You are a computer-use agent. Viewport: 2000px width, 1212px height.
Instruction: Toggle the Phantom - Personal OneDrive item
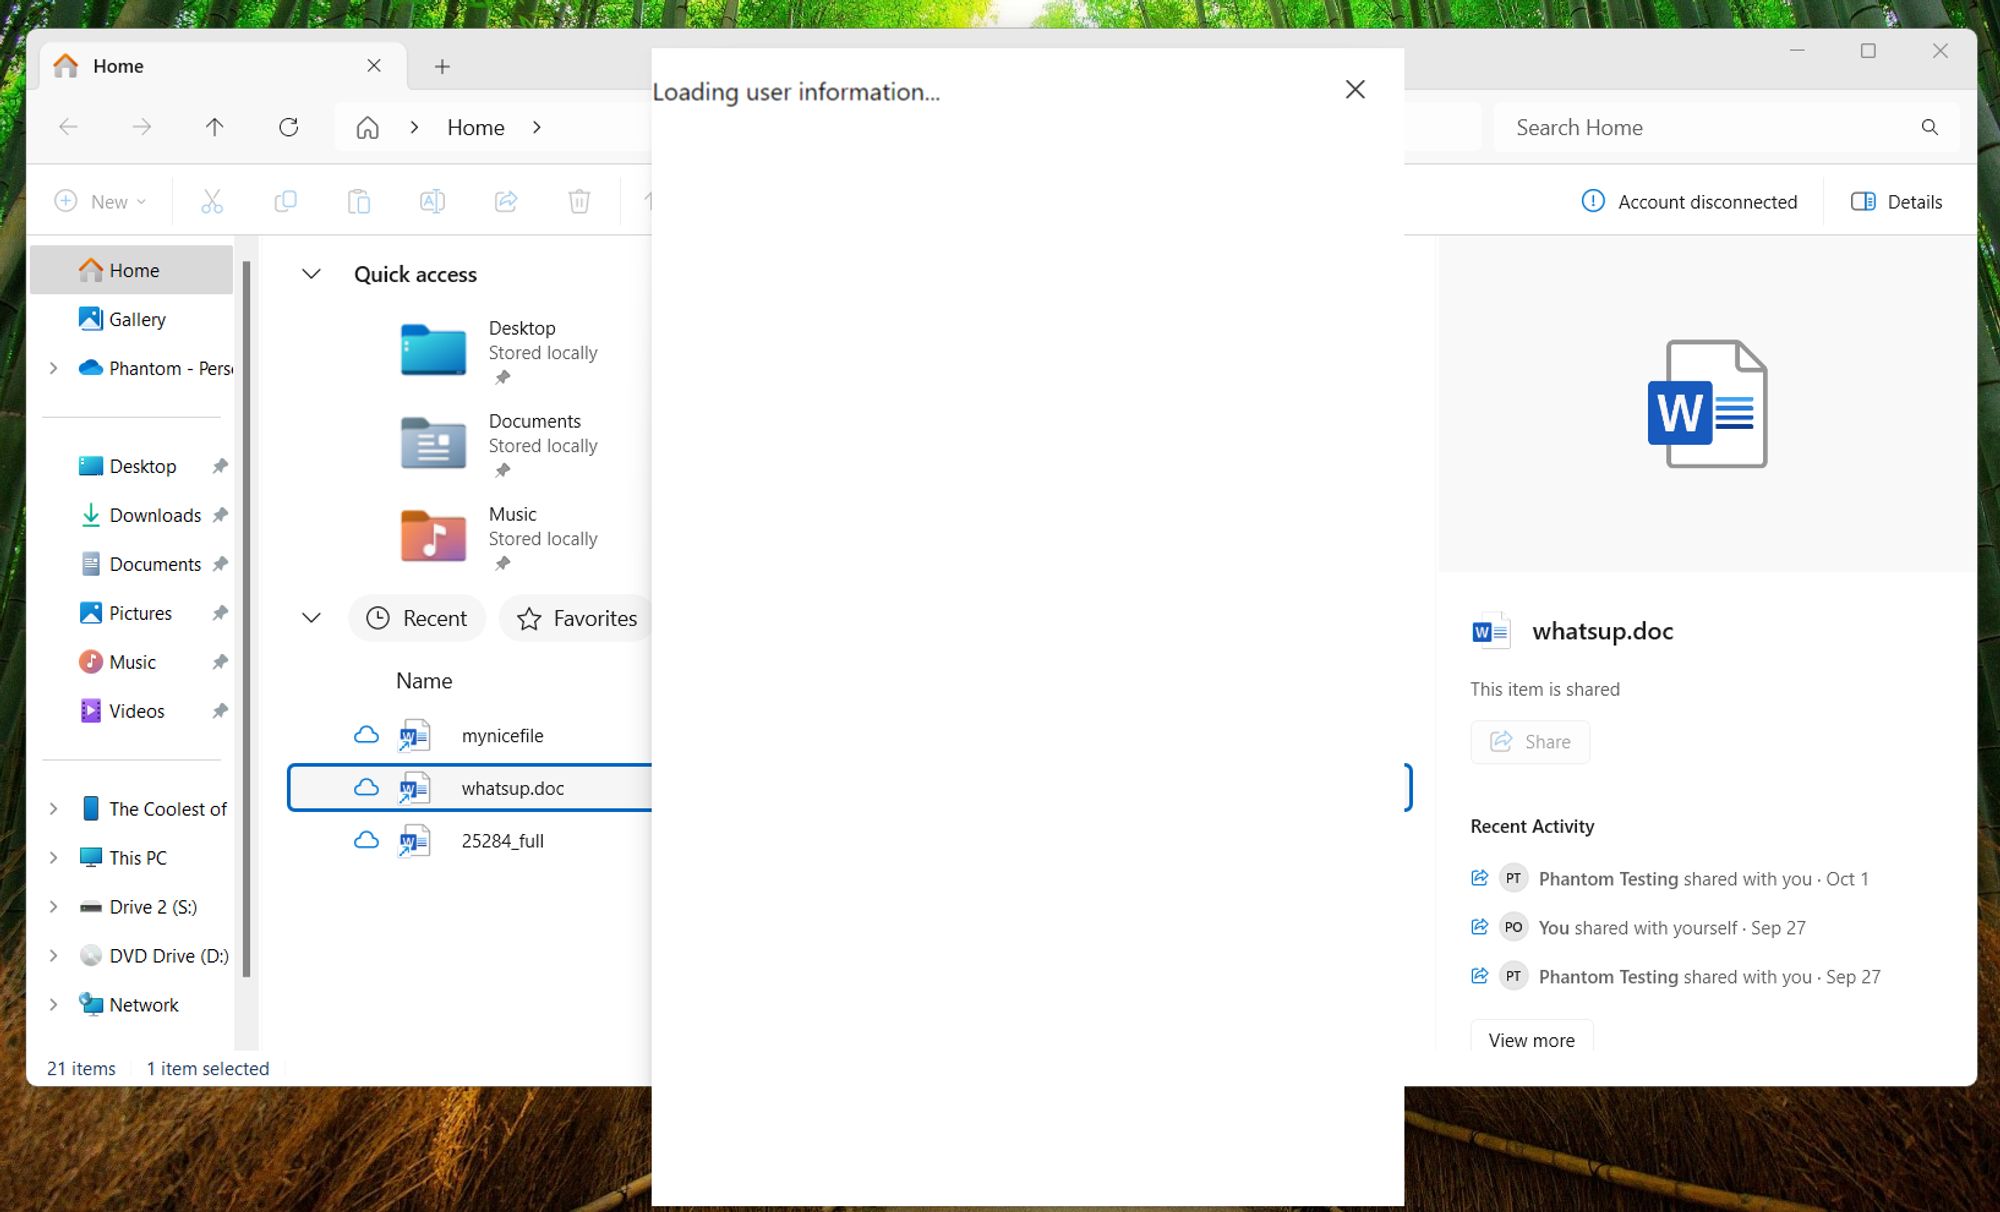pos(51,367)
